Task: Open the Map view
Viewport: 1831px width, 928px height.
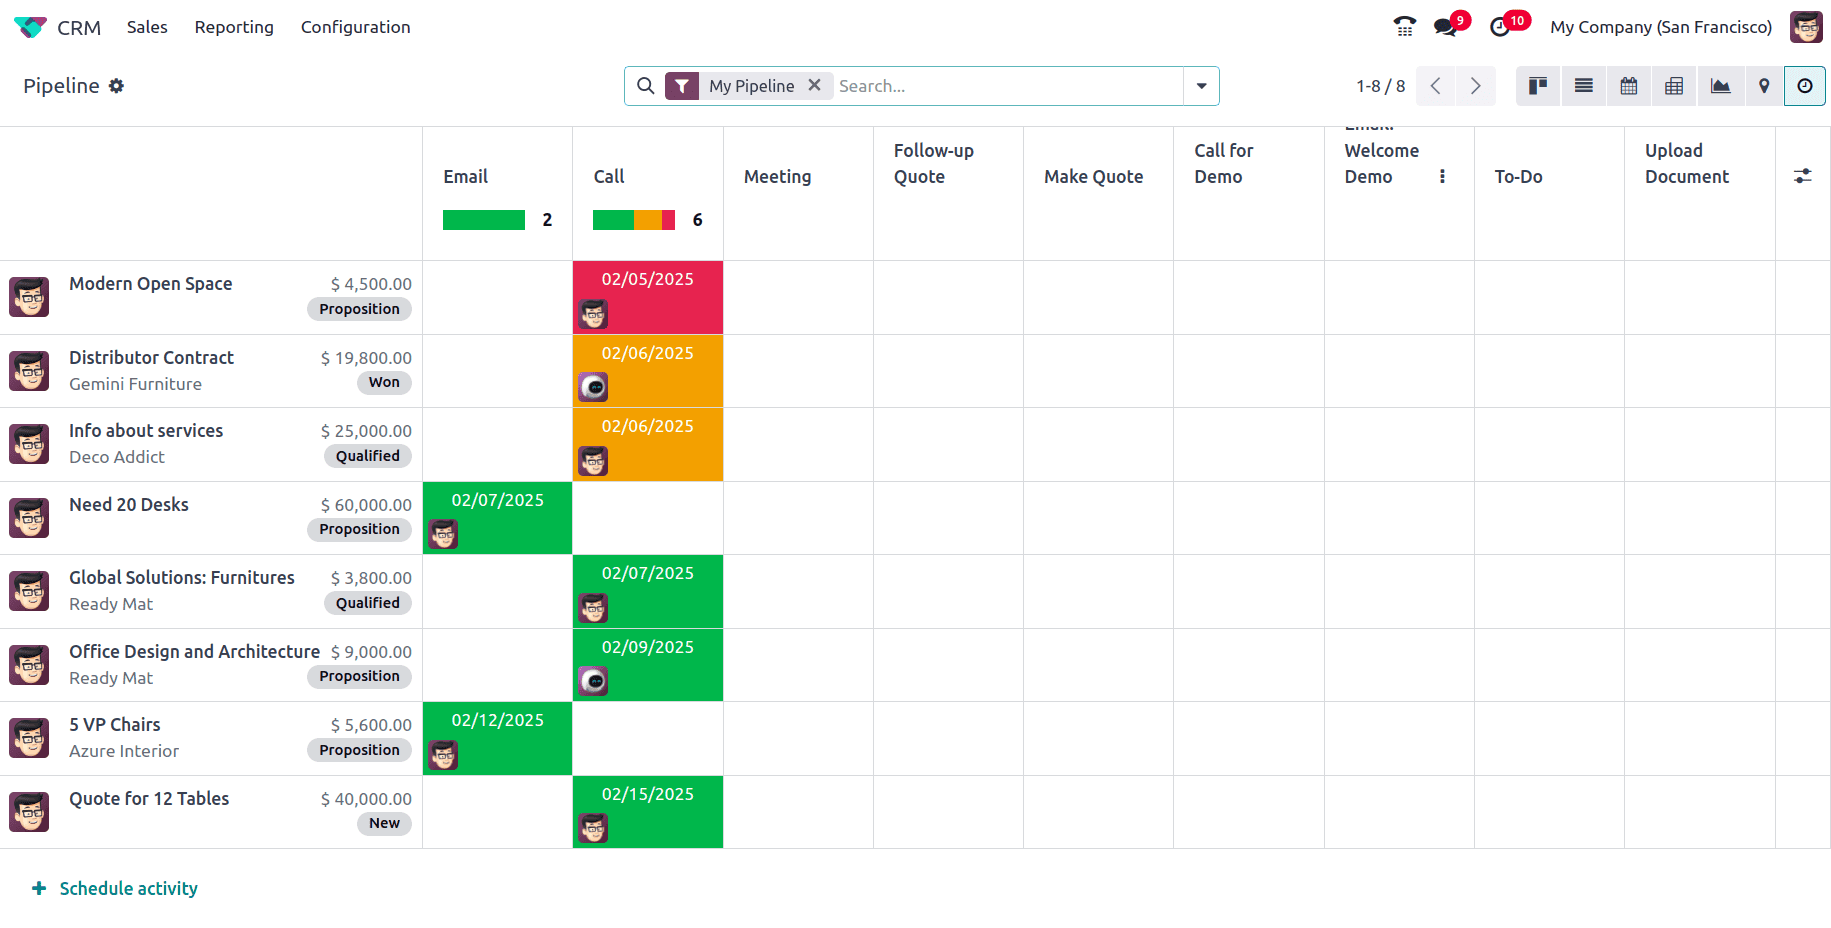Action: (x=1764, y=86)
